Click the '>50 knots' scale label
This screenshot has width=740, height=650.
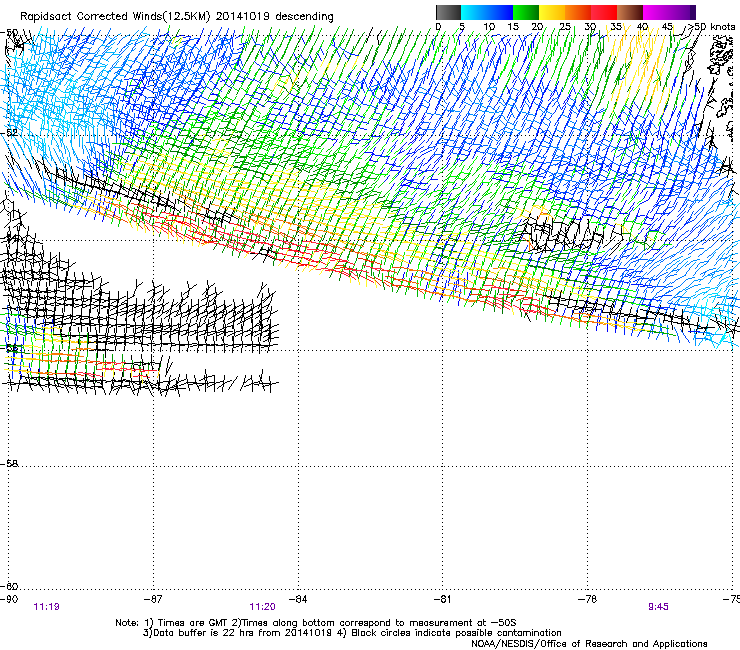click(712, 27)
